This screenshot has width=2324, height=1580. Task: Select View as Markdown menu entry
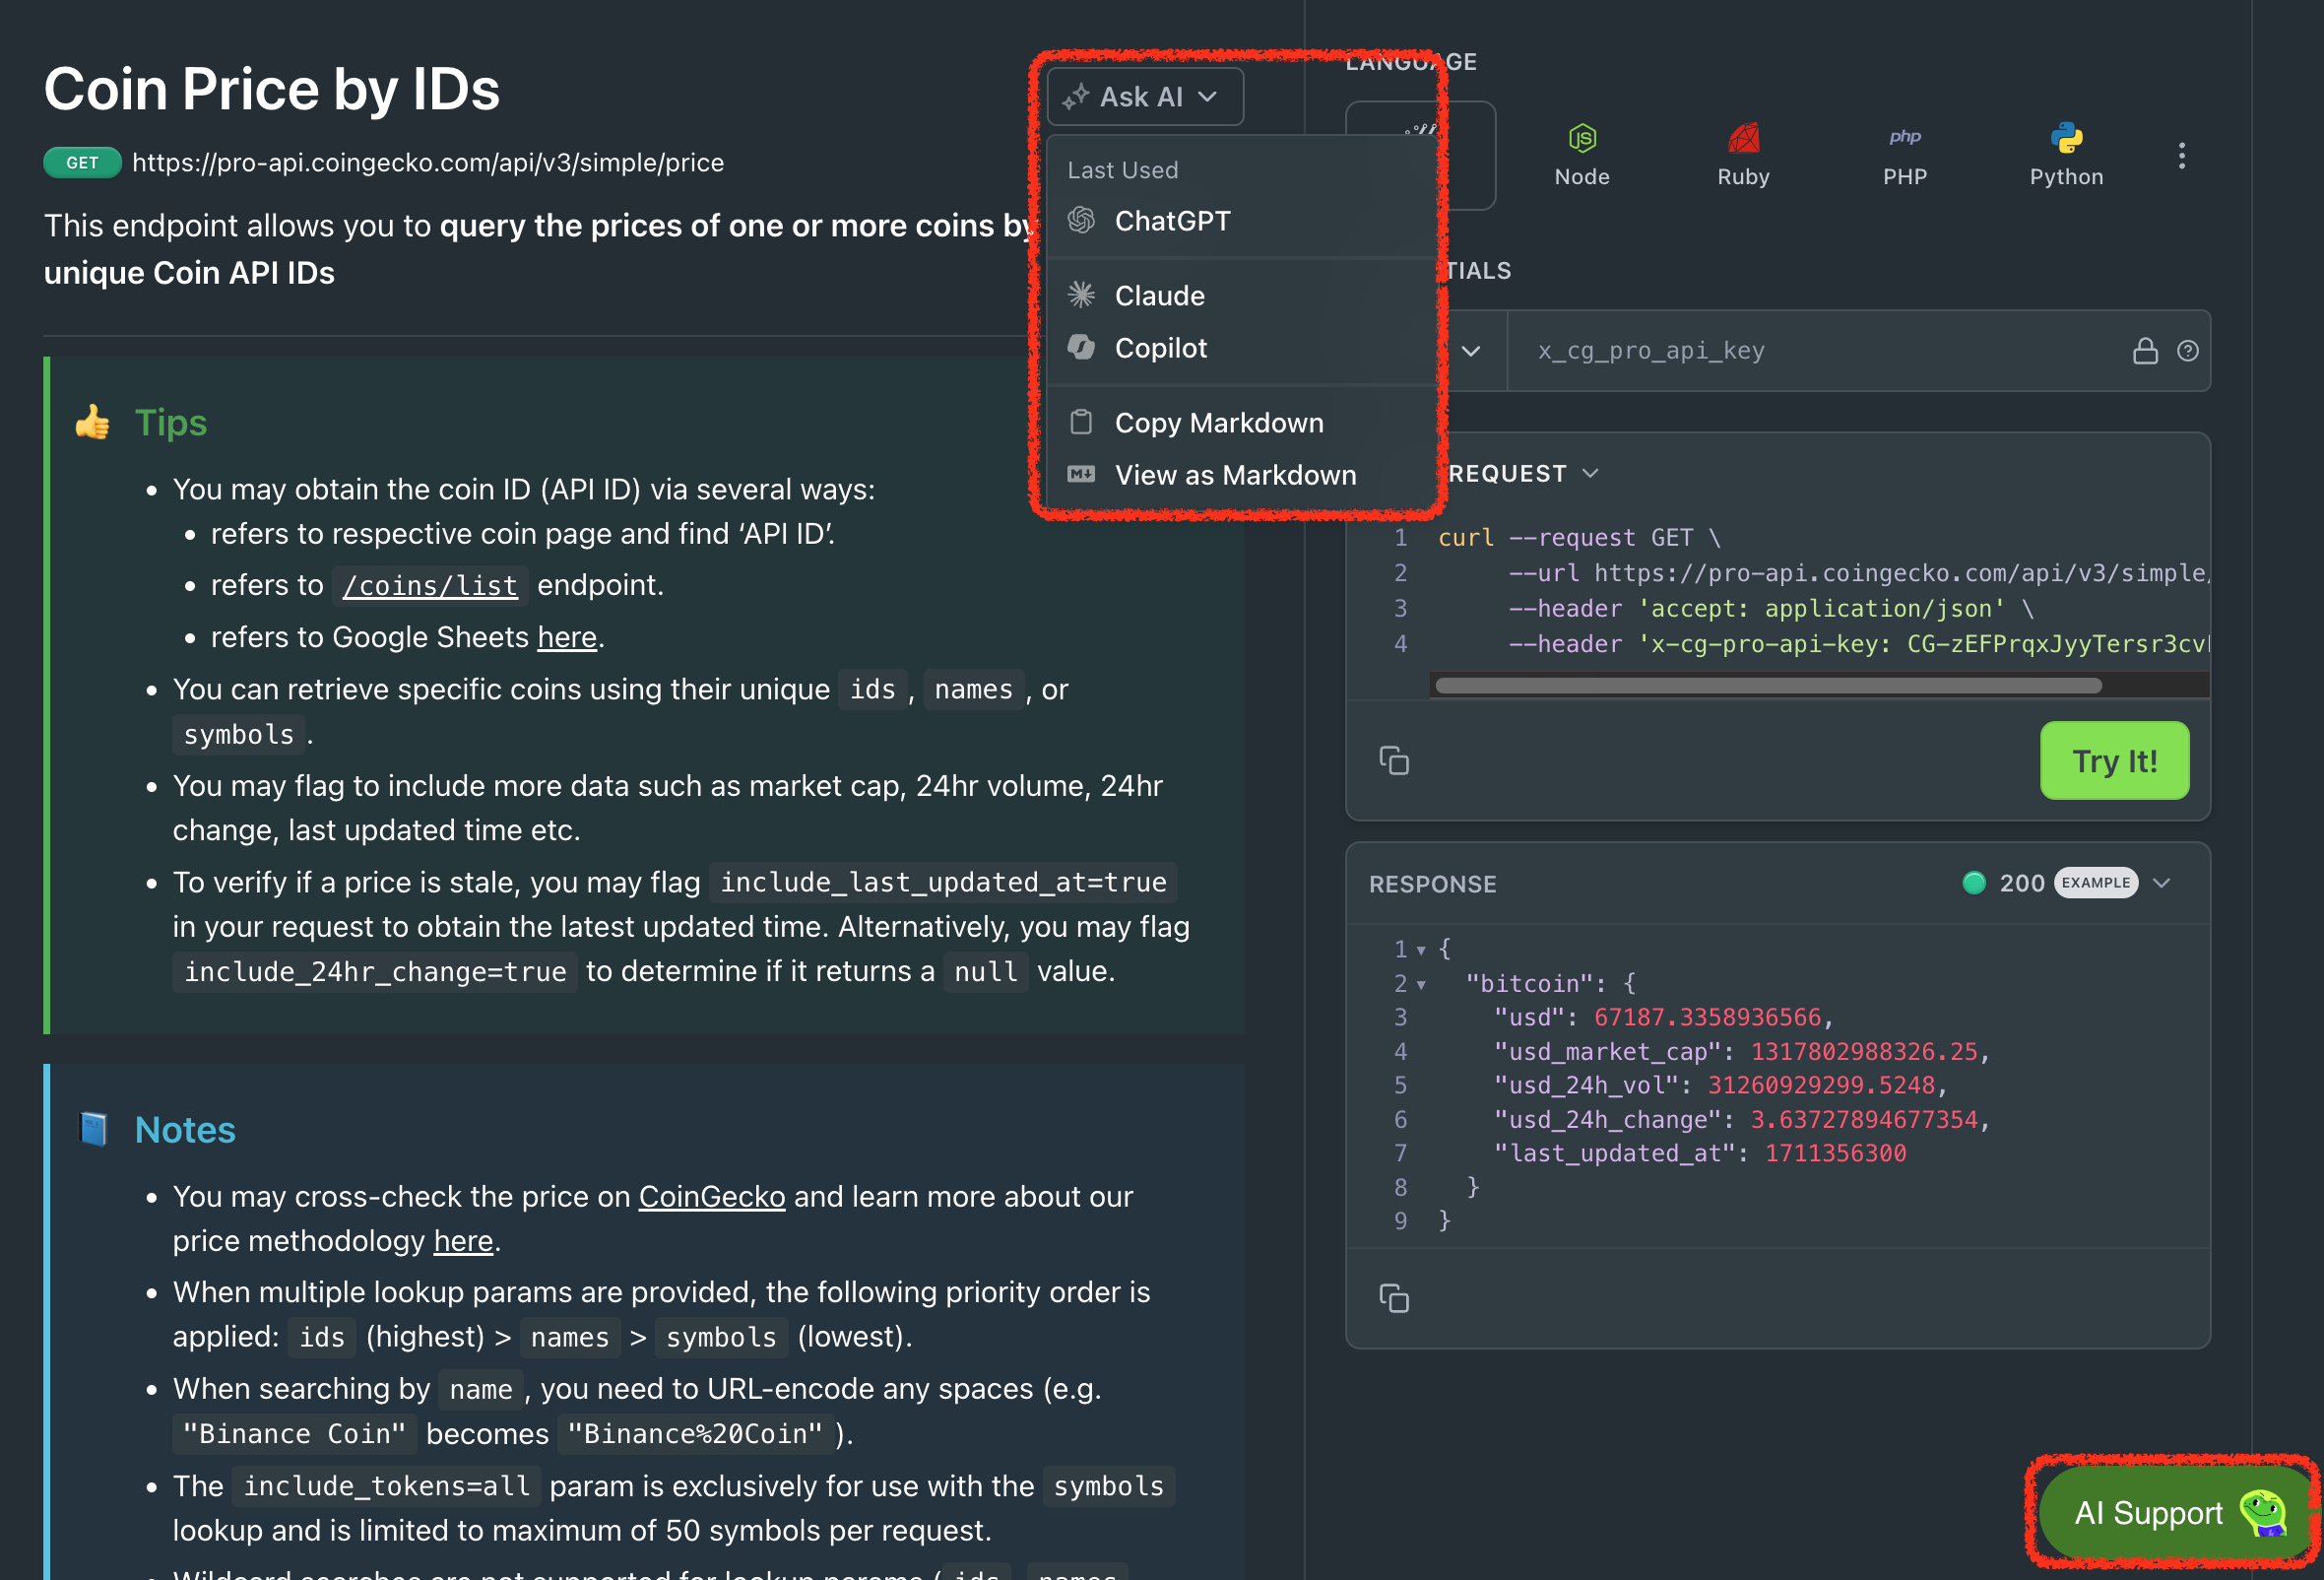coord(1240,475)
